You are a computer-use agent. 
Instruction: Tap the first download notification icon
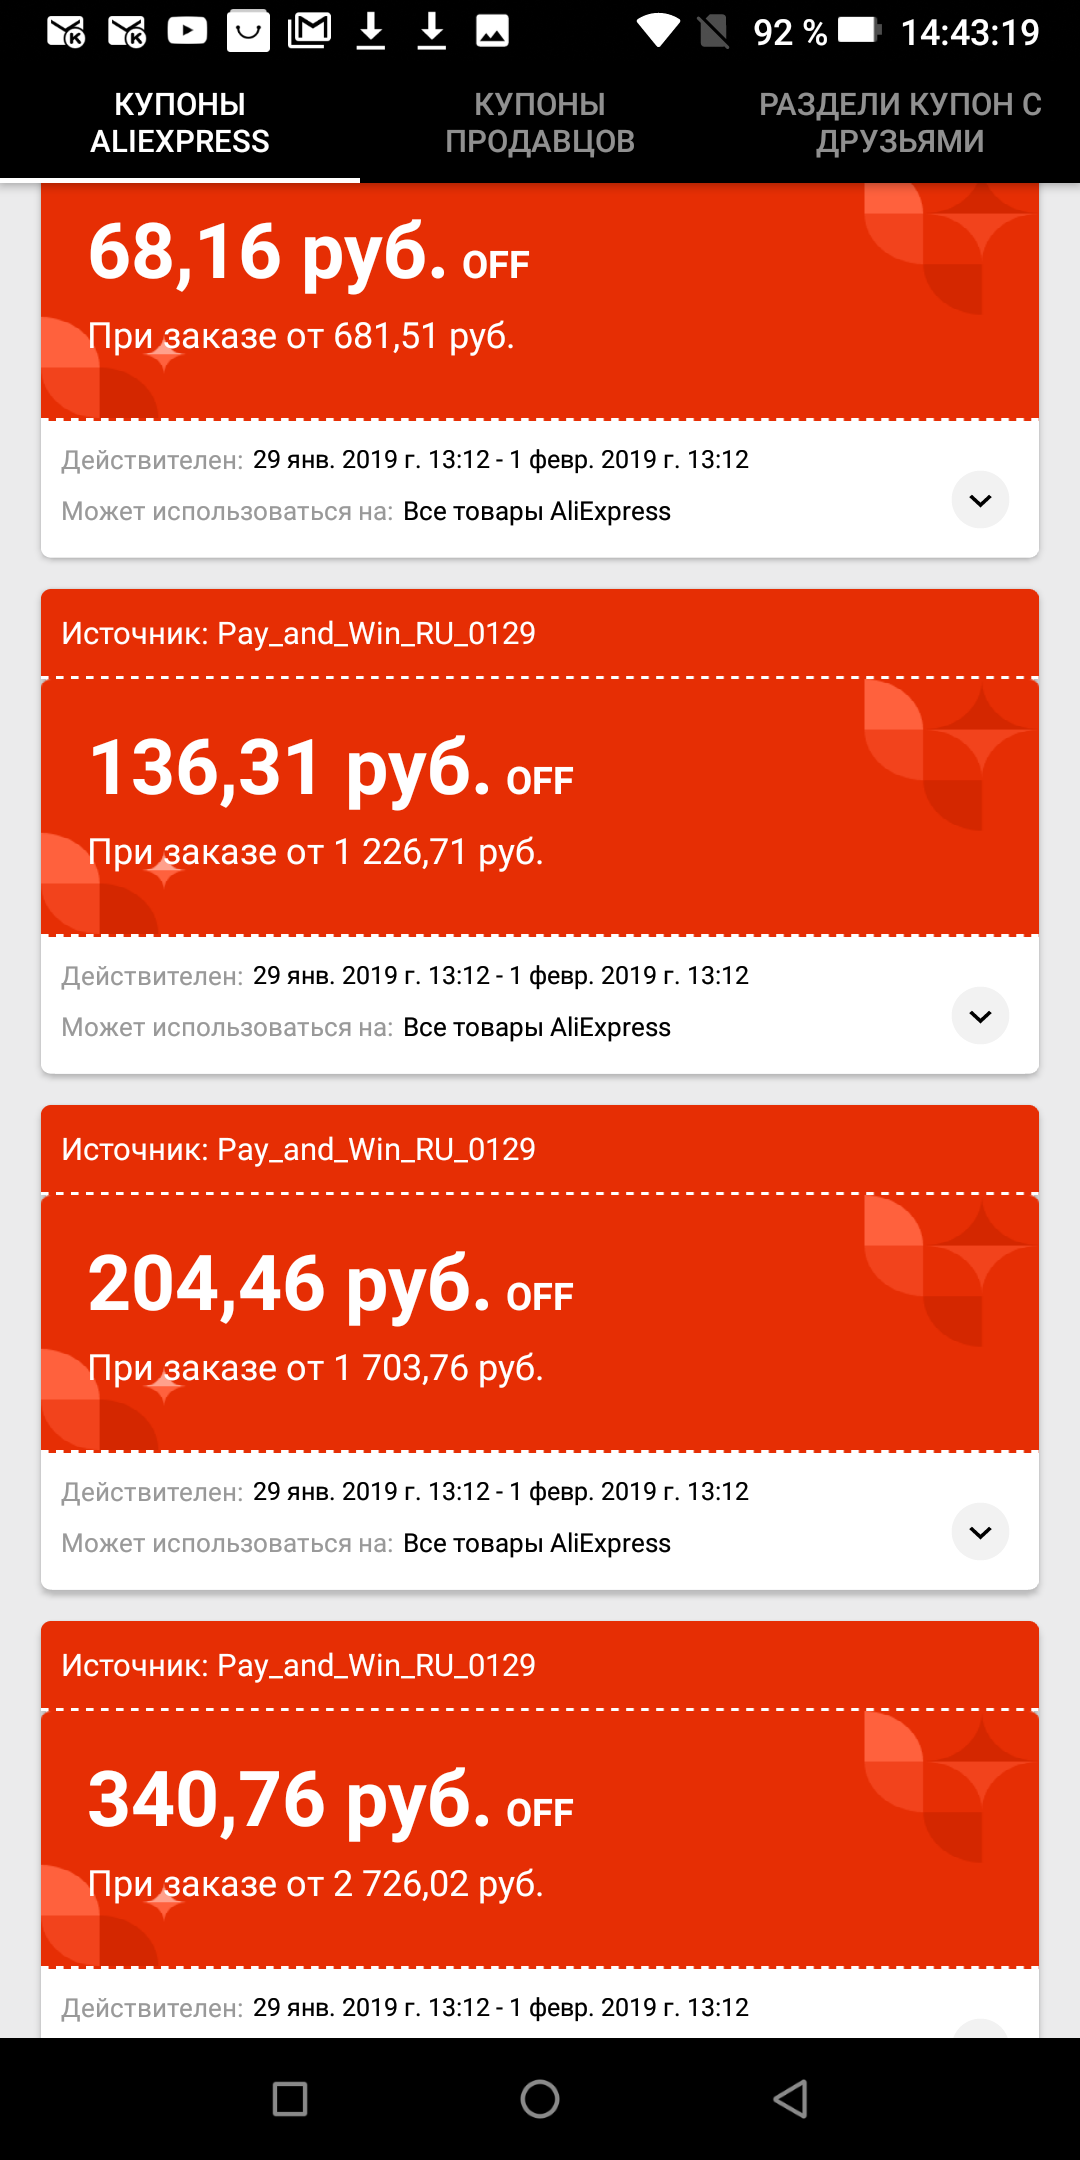tap(371, 31)
